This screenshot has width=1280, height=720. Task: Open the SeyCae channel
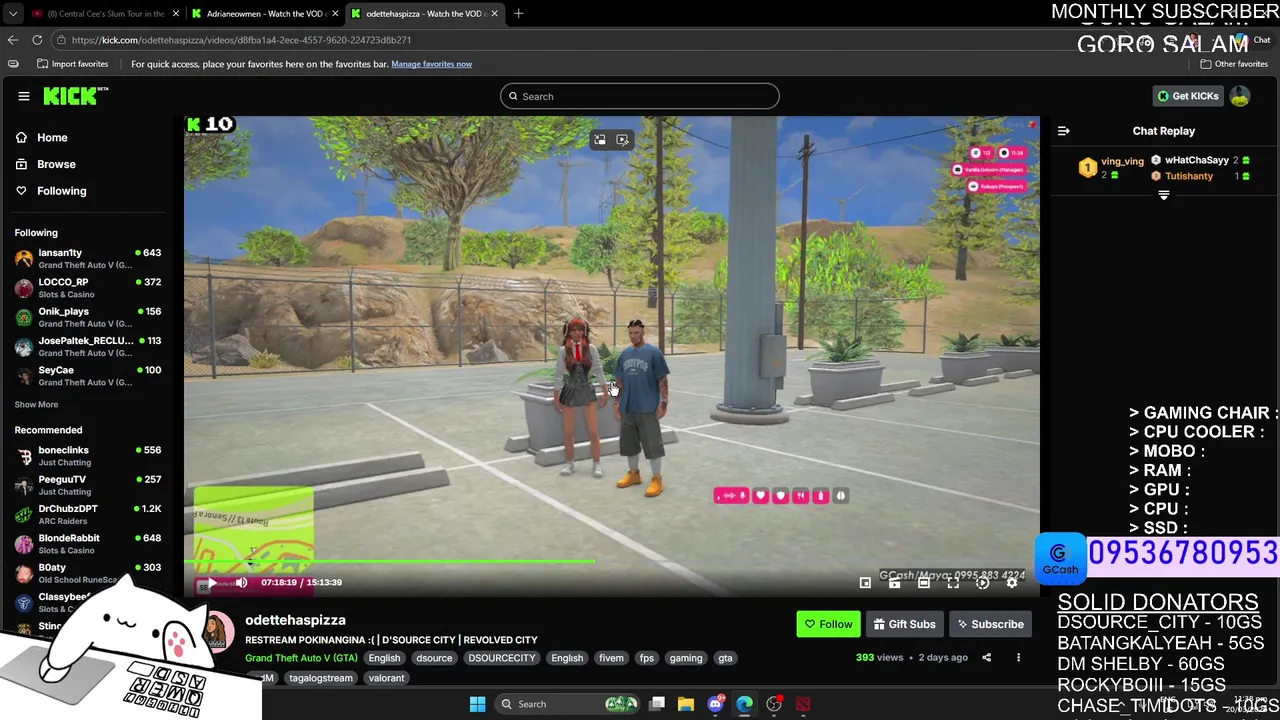click(x=88, y=375)
